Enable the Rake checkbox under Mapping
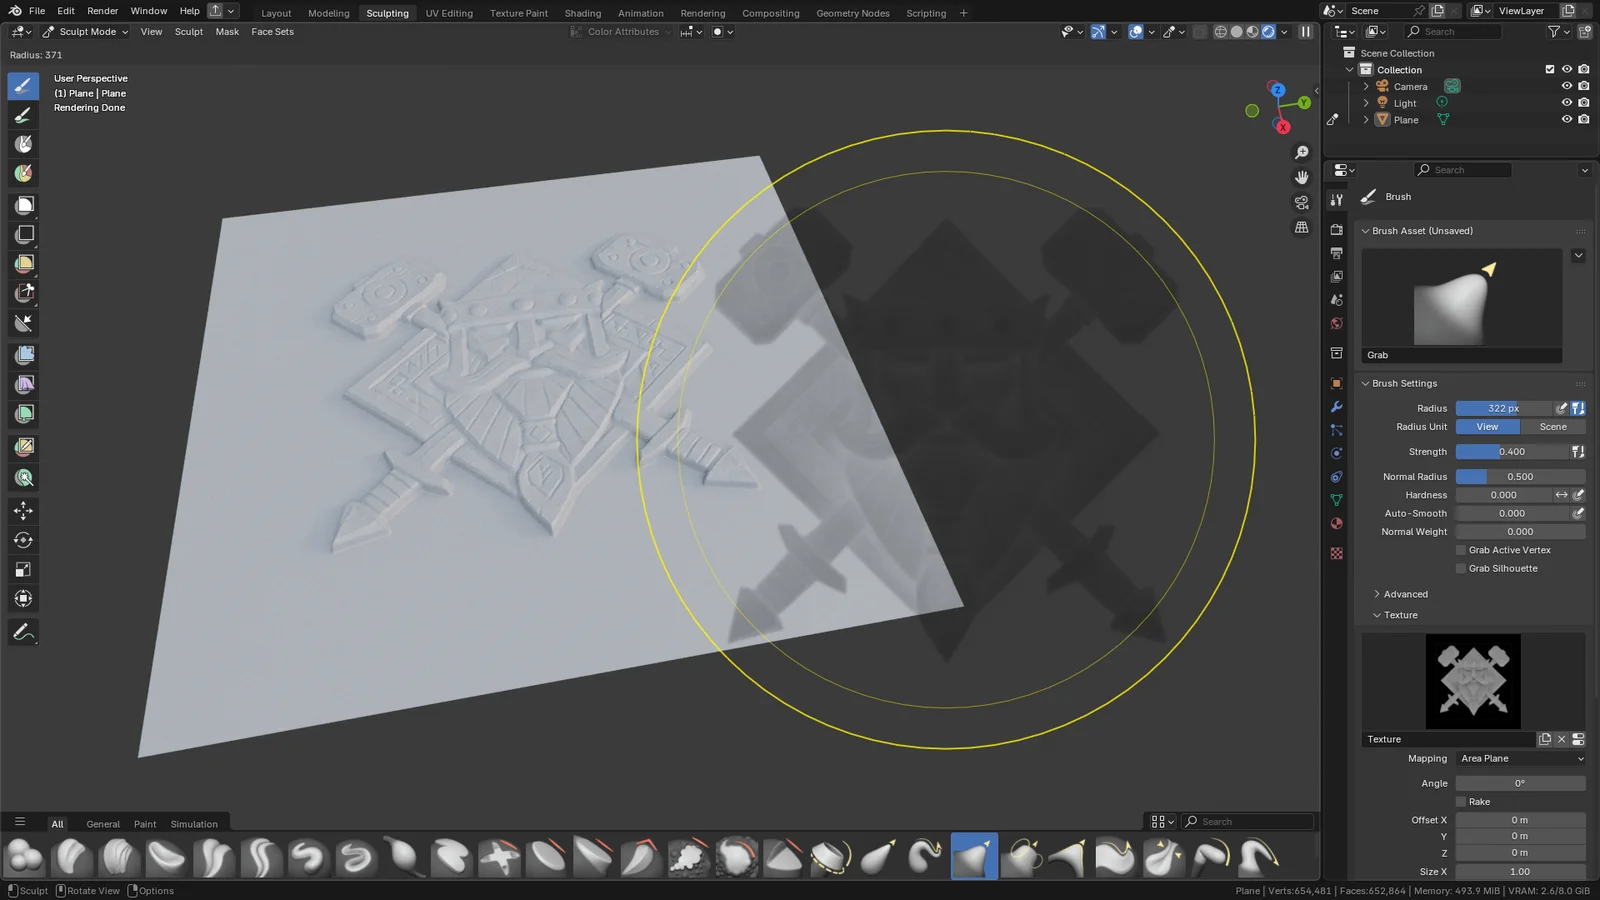 1461,801
